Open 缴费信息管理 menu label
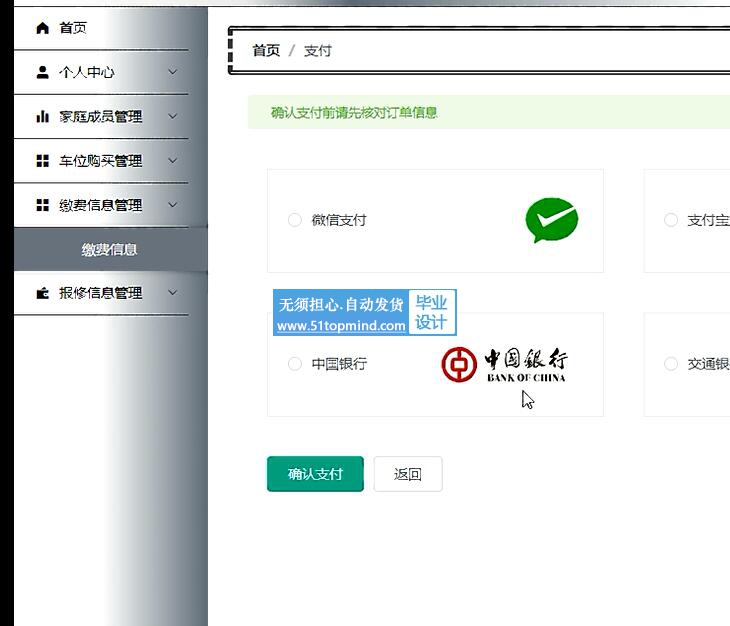The image size is (730, 626). [x=101, y=205]
